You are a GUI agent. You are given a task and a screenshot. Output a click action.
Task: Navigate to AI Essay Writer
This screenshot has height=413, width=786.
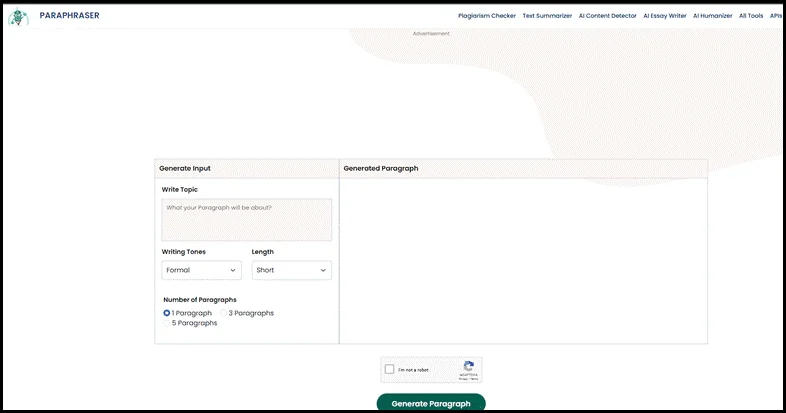665,16
